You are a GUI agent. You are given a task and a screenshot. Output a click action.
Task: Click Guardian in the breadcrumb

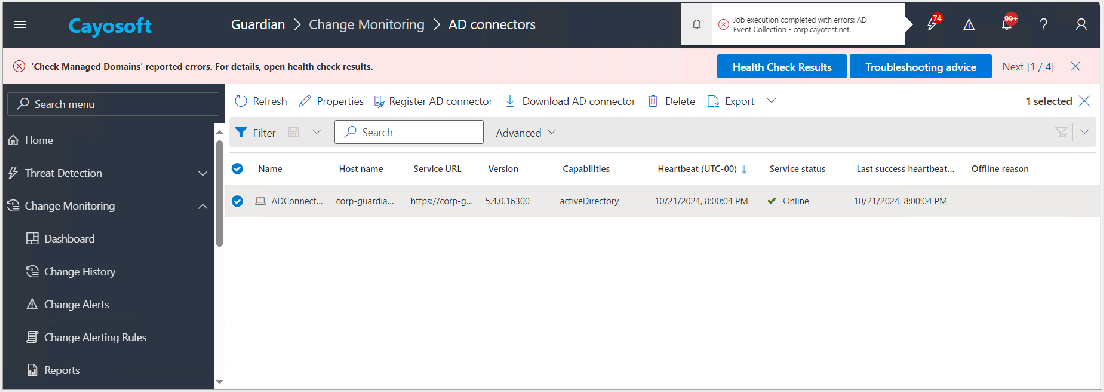click(x=258, y=25)
